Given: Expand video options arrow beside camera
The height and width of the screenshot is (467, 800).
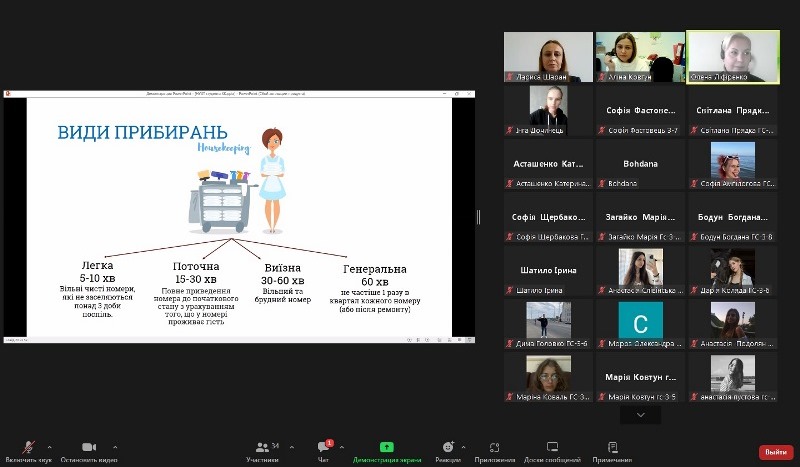Looking at the screenshot, I should point(115,446).
